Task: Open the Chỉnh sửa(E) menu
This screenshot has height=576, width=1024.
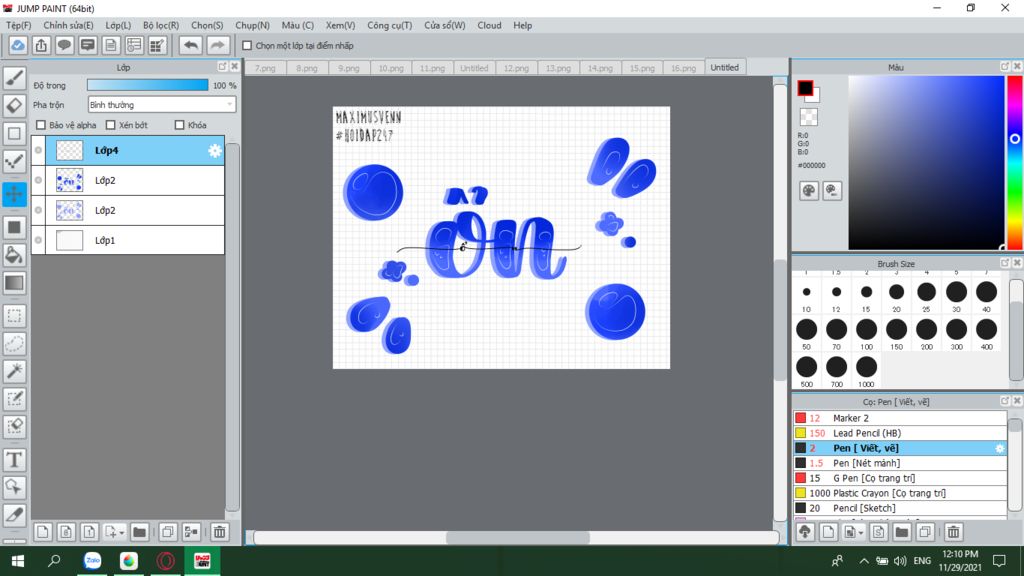Action: [69, 25]
